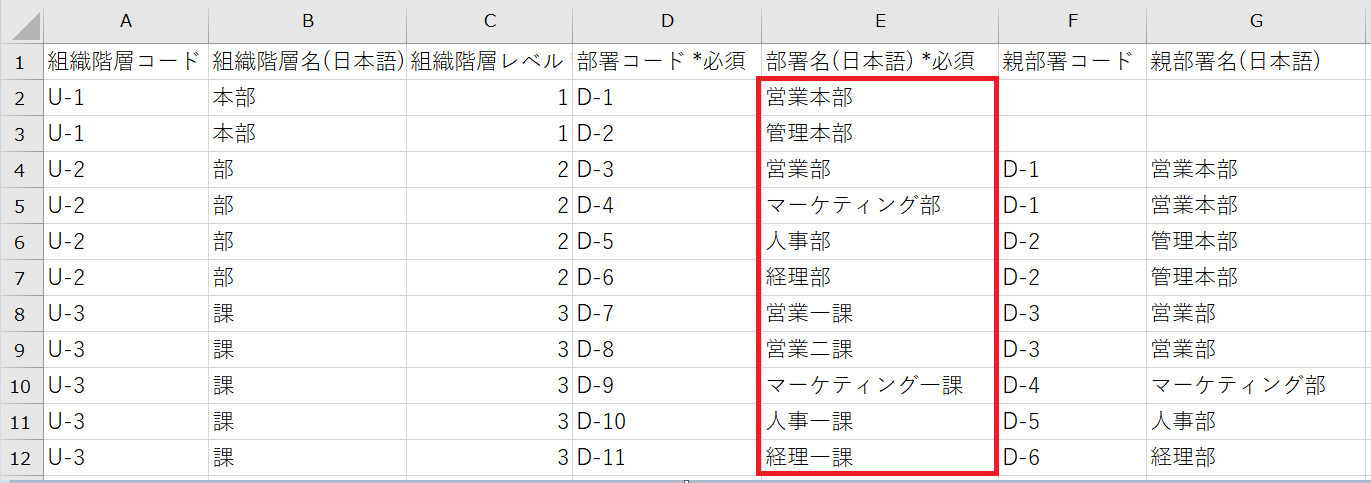Select cell B3 containing 本部
This screenshot has width=1371, height=483.
coord(307,134)
